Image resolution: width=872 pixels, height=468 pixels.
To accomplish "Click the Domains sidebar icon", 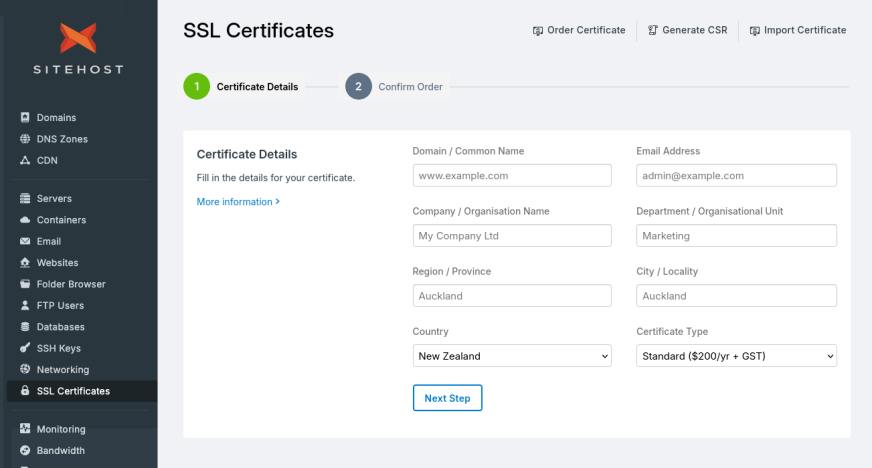I will tap(25, 118).
